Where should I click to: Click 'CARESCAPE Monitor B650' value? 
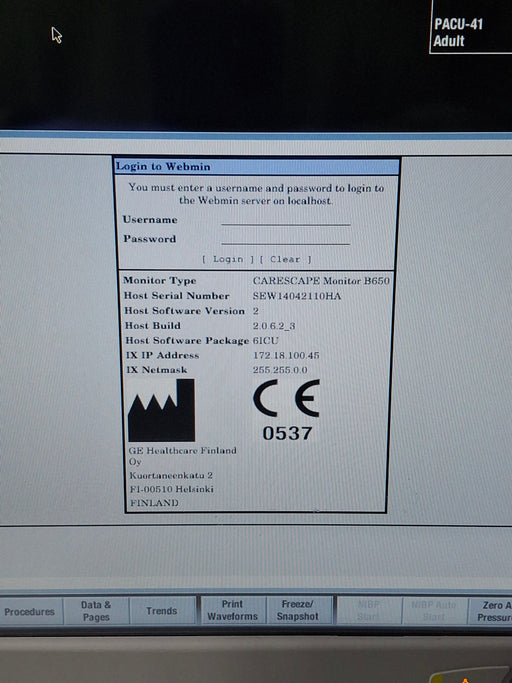[x=321, y=281]
